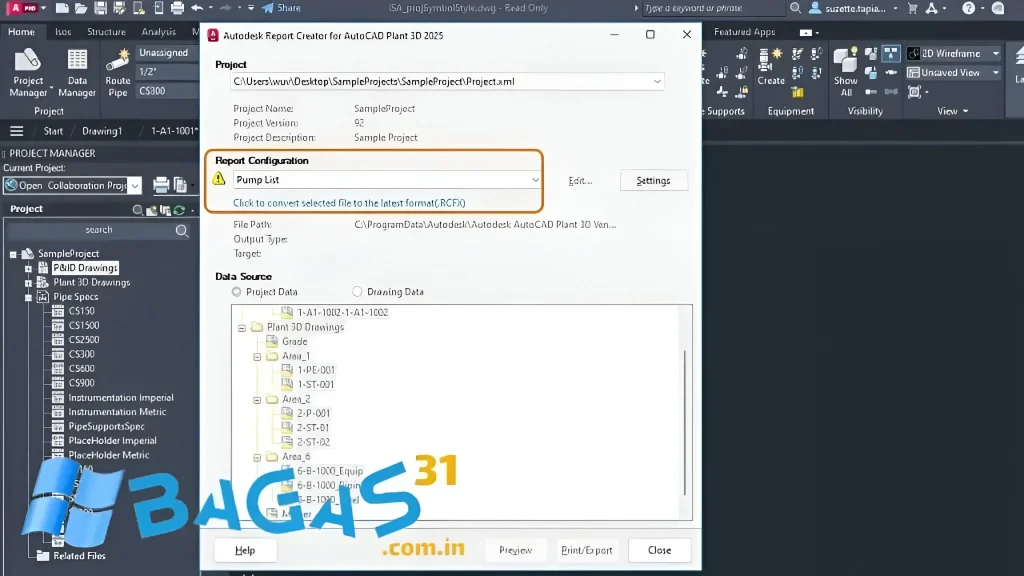Switch to the Start file tab
The width and height of the screenshot is (1024, 576).
click(x=53, y=131)
